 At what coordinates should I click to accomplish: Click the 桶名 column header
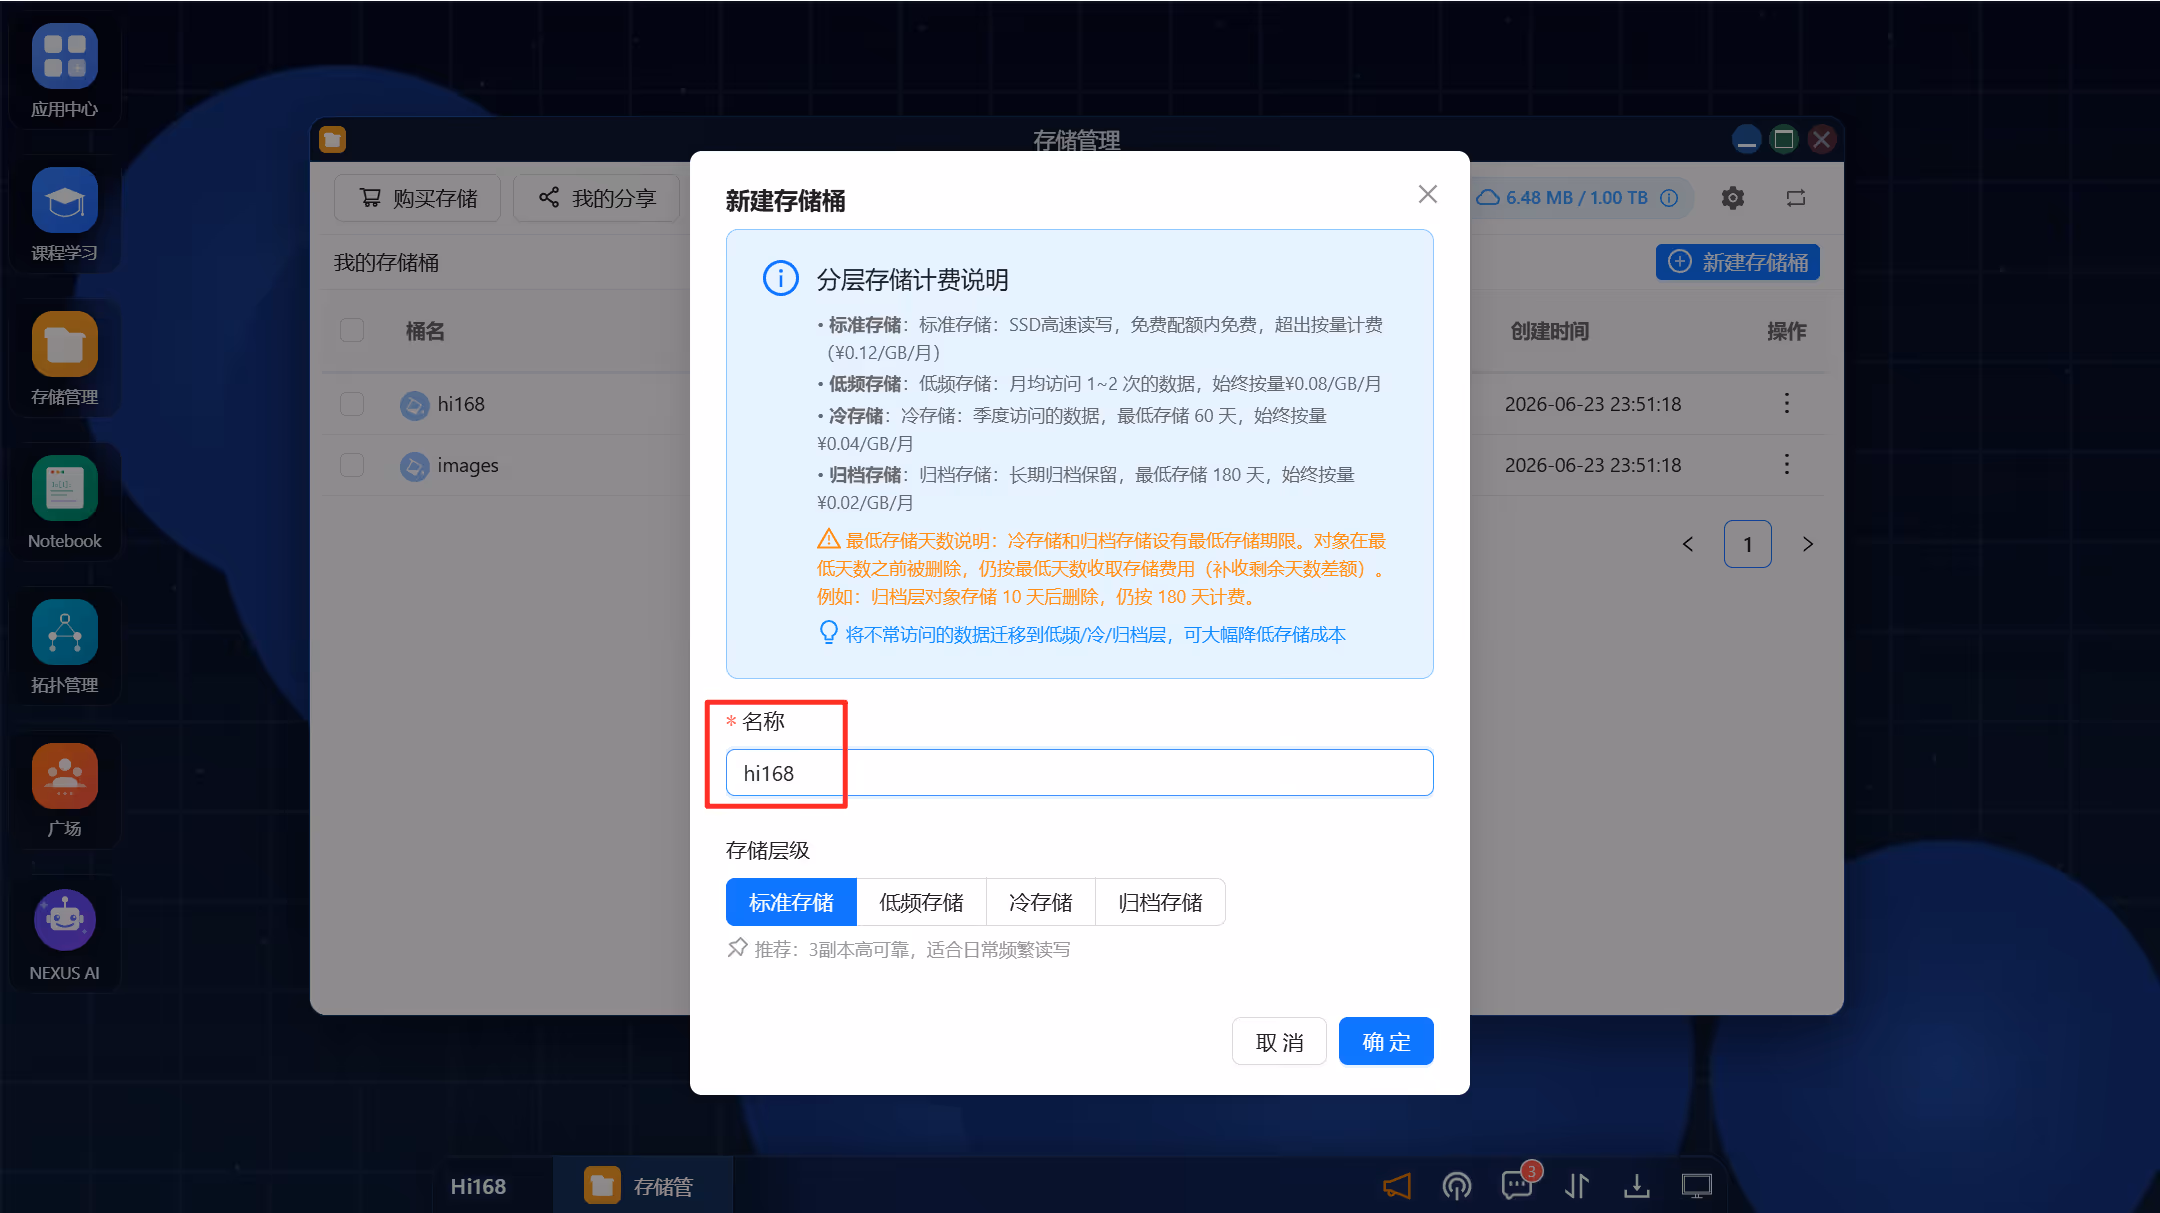(425, 331)
